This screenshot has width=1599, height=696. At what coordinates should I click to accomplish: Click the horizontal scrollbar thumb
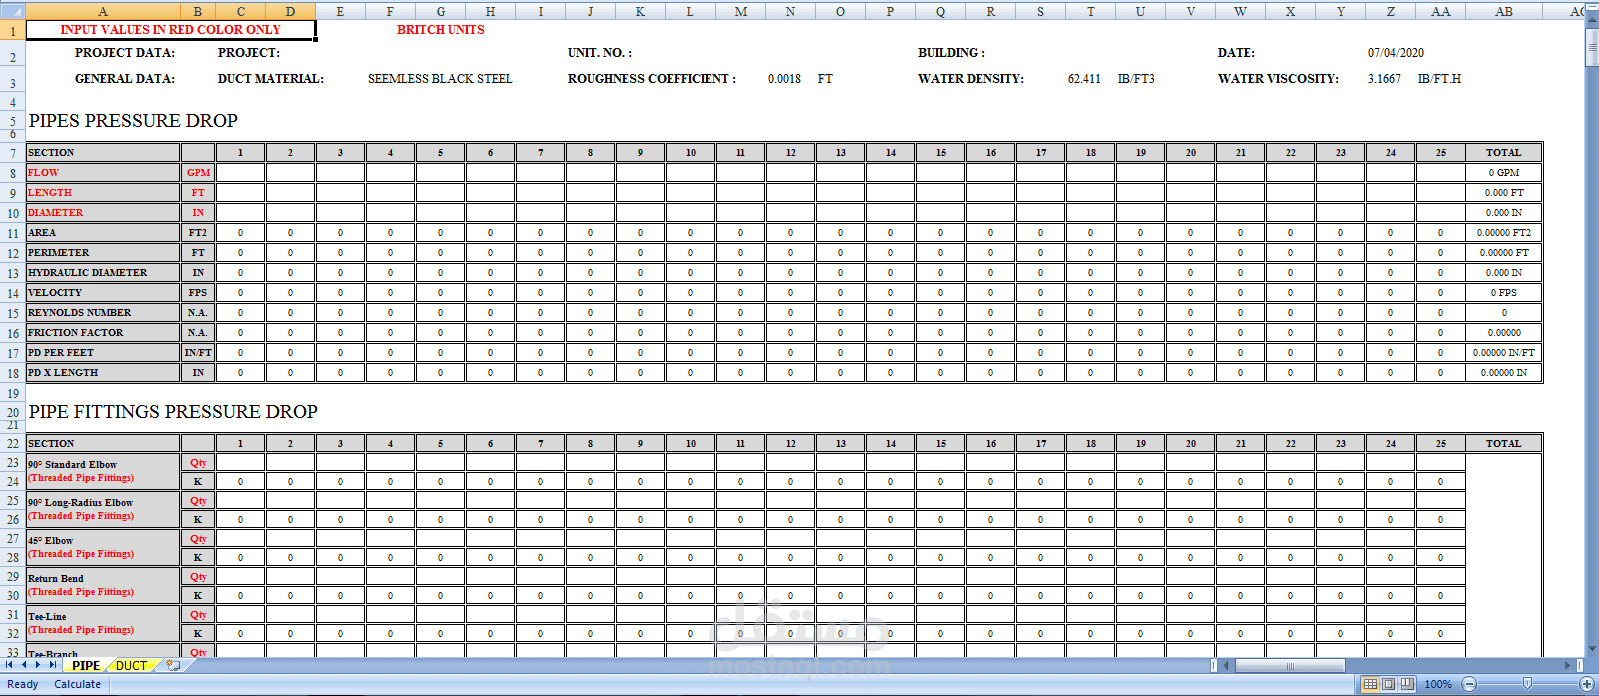coord(1290,665)
